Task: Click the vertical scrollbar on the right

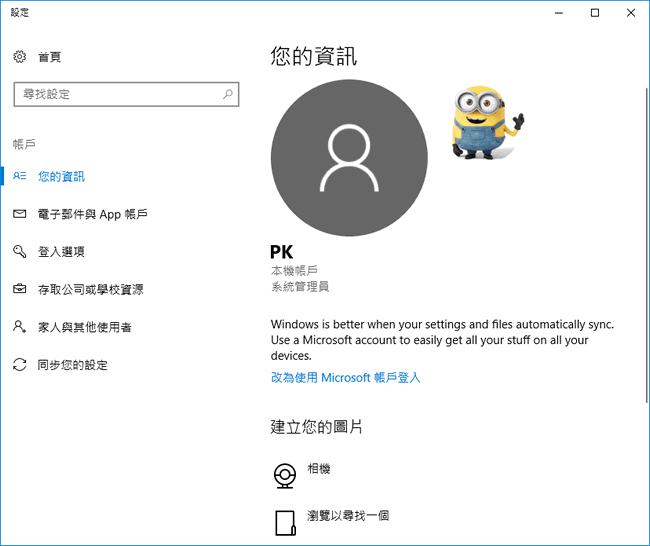Action: pos(646,245)
